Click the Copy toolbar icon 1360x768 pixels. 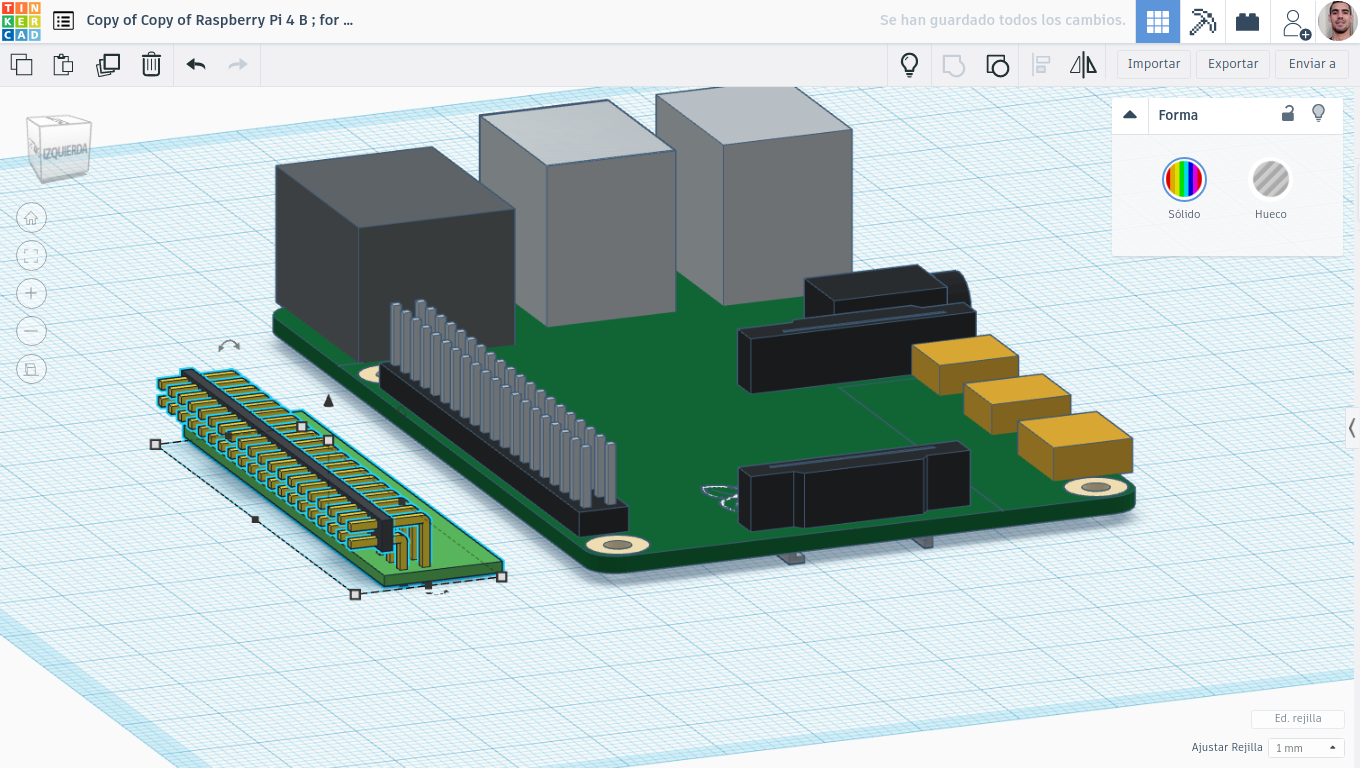pyautogui.click(x=21, y=65)
